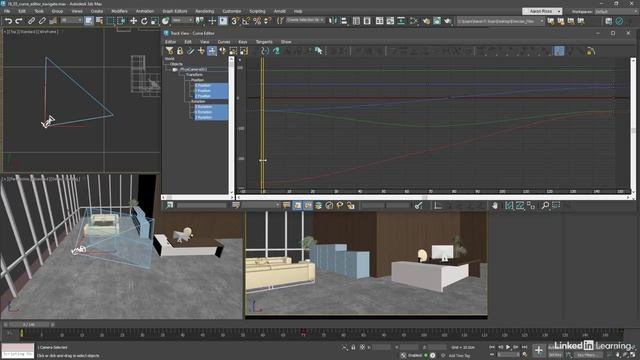This screenshot has width=640, height=360.
Task: Select Move Keys tool in Curve Editor
Action: [211, 51]
